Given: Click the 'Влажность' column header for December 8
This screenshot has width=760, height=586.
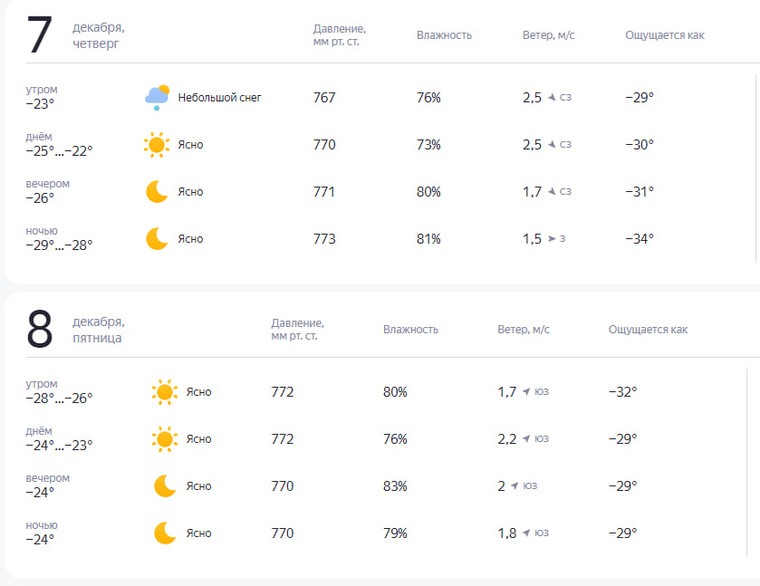Looking at the screenshot, I should coord(411,329).
